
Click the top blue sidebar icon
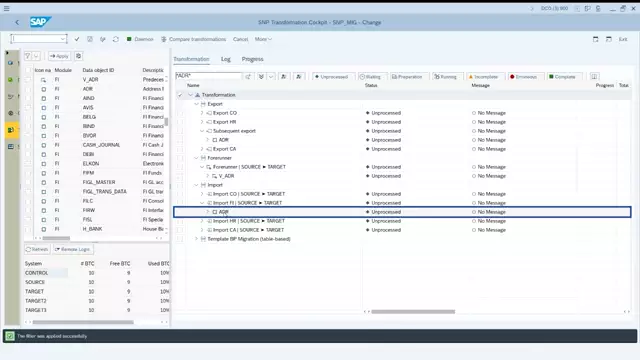click(x=11, y=63)
